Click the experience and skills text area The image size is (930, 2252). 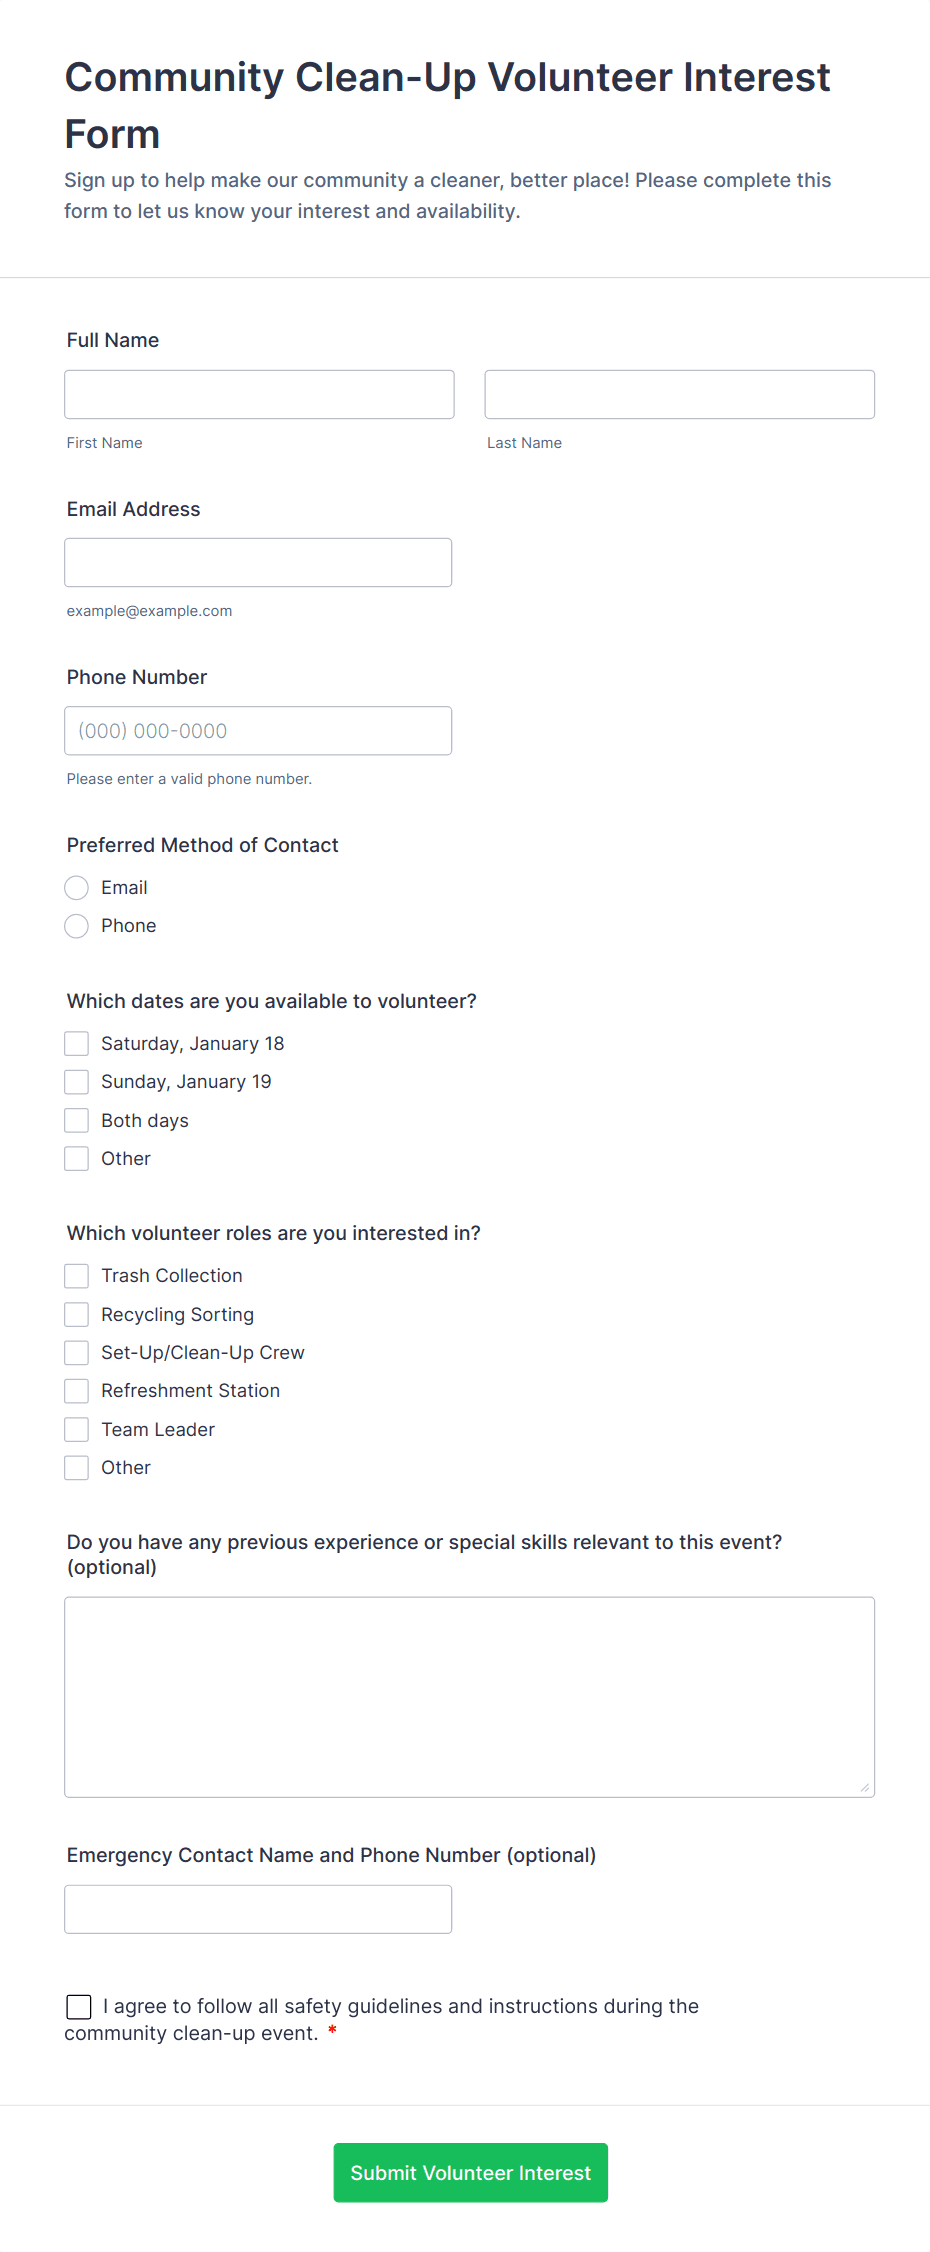(x=469, y=1695)
